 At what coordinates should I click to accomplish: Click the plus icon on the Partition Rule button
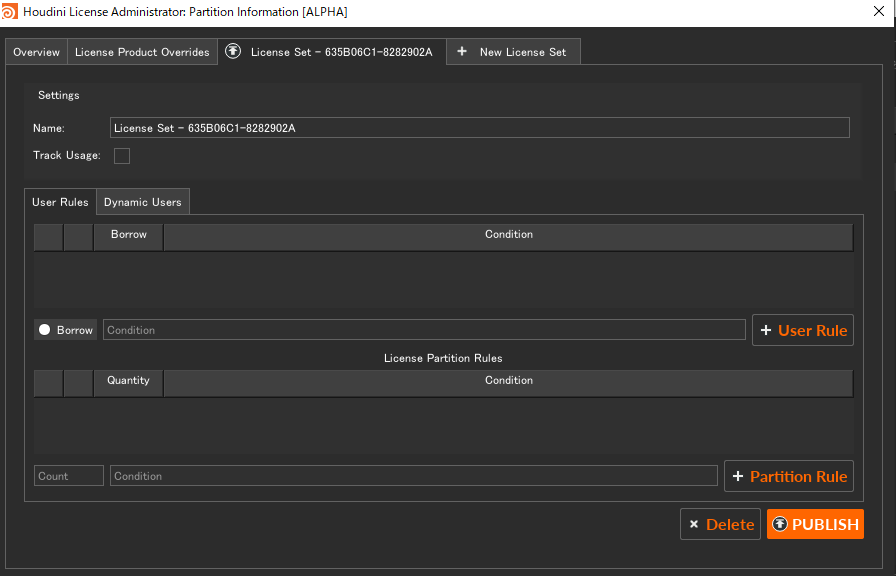tap(738, 477)
